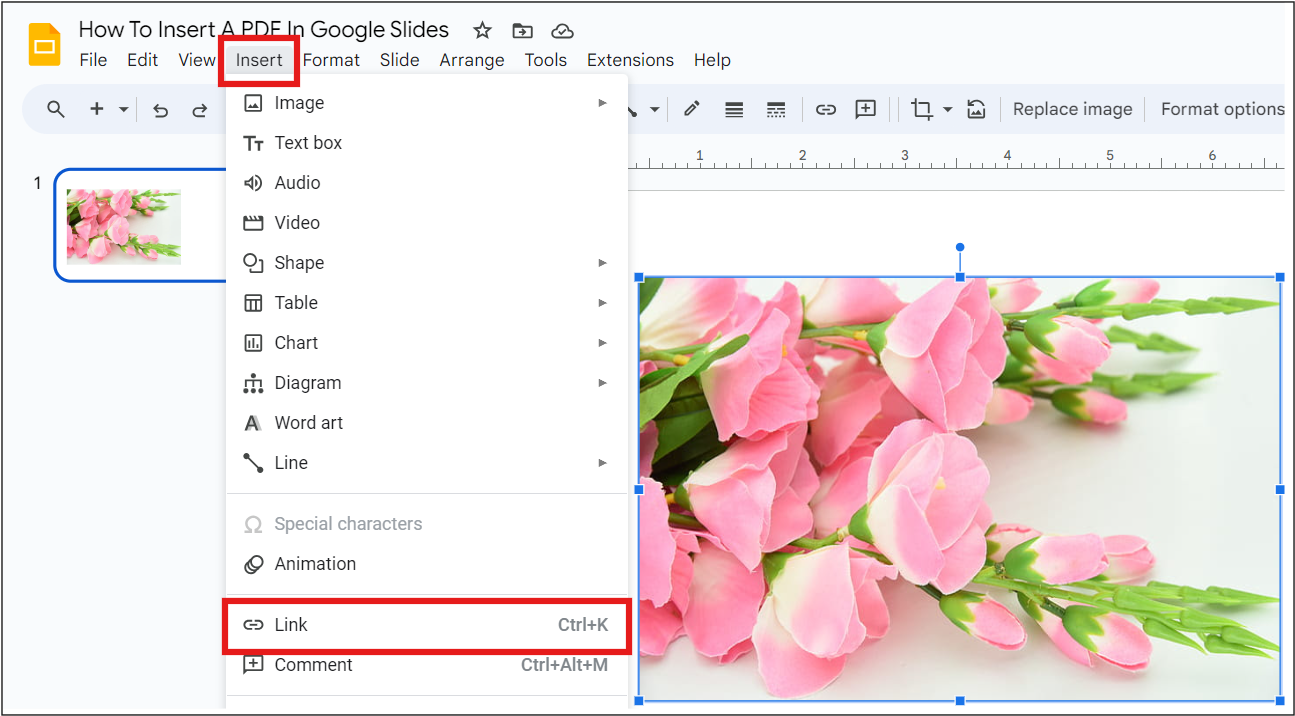Image resolution: width=1295 pixels, height=716 pixels.
Task: Click the insert link icon in the toolbar
Action: (x=826, y=109)
